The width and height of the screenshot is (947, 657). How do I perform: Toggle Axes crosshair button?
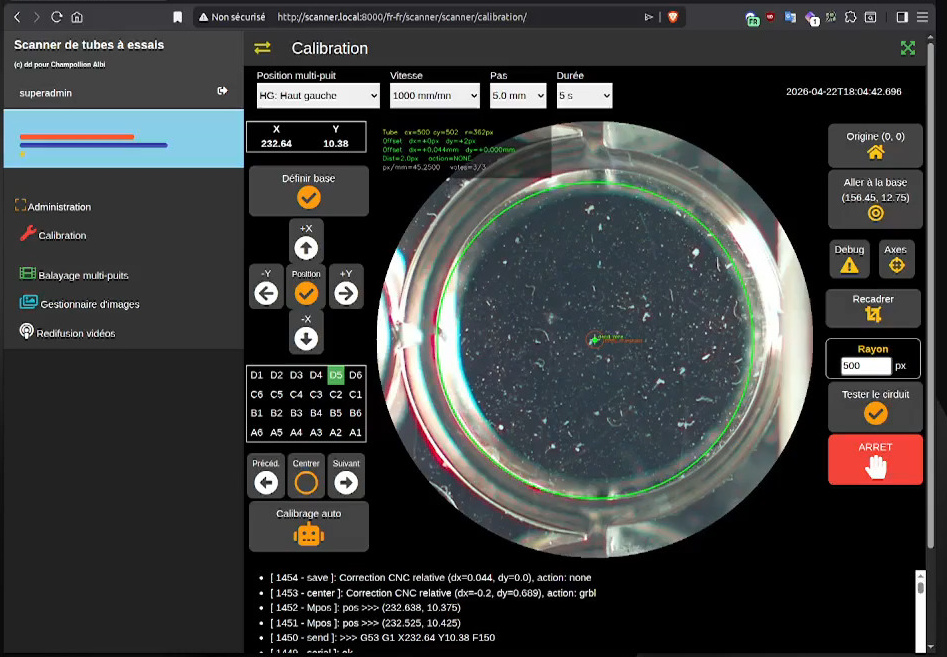(896, 259)
